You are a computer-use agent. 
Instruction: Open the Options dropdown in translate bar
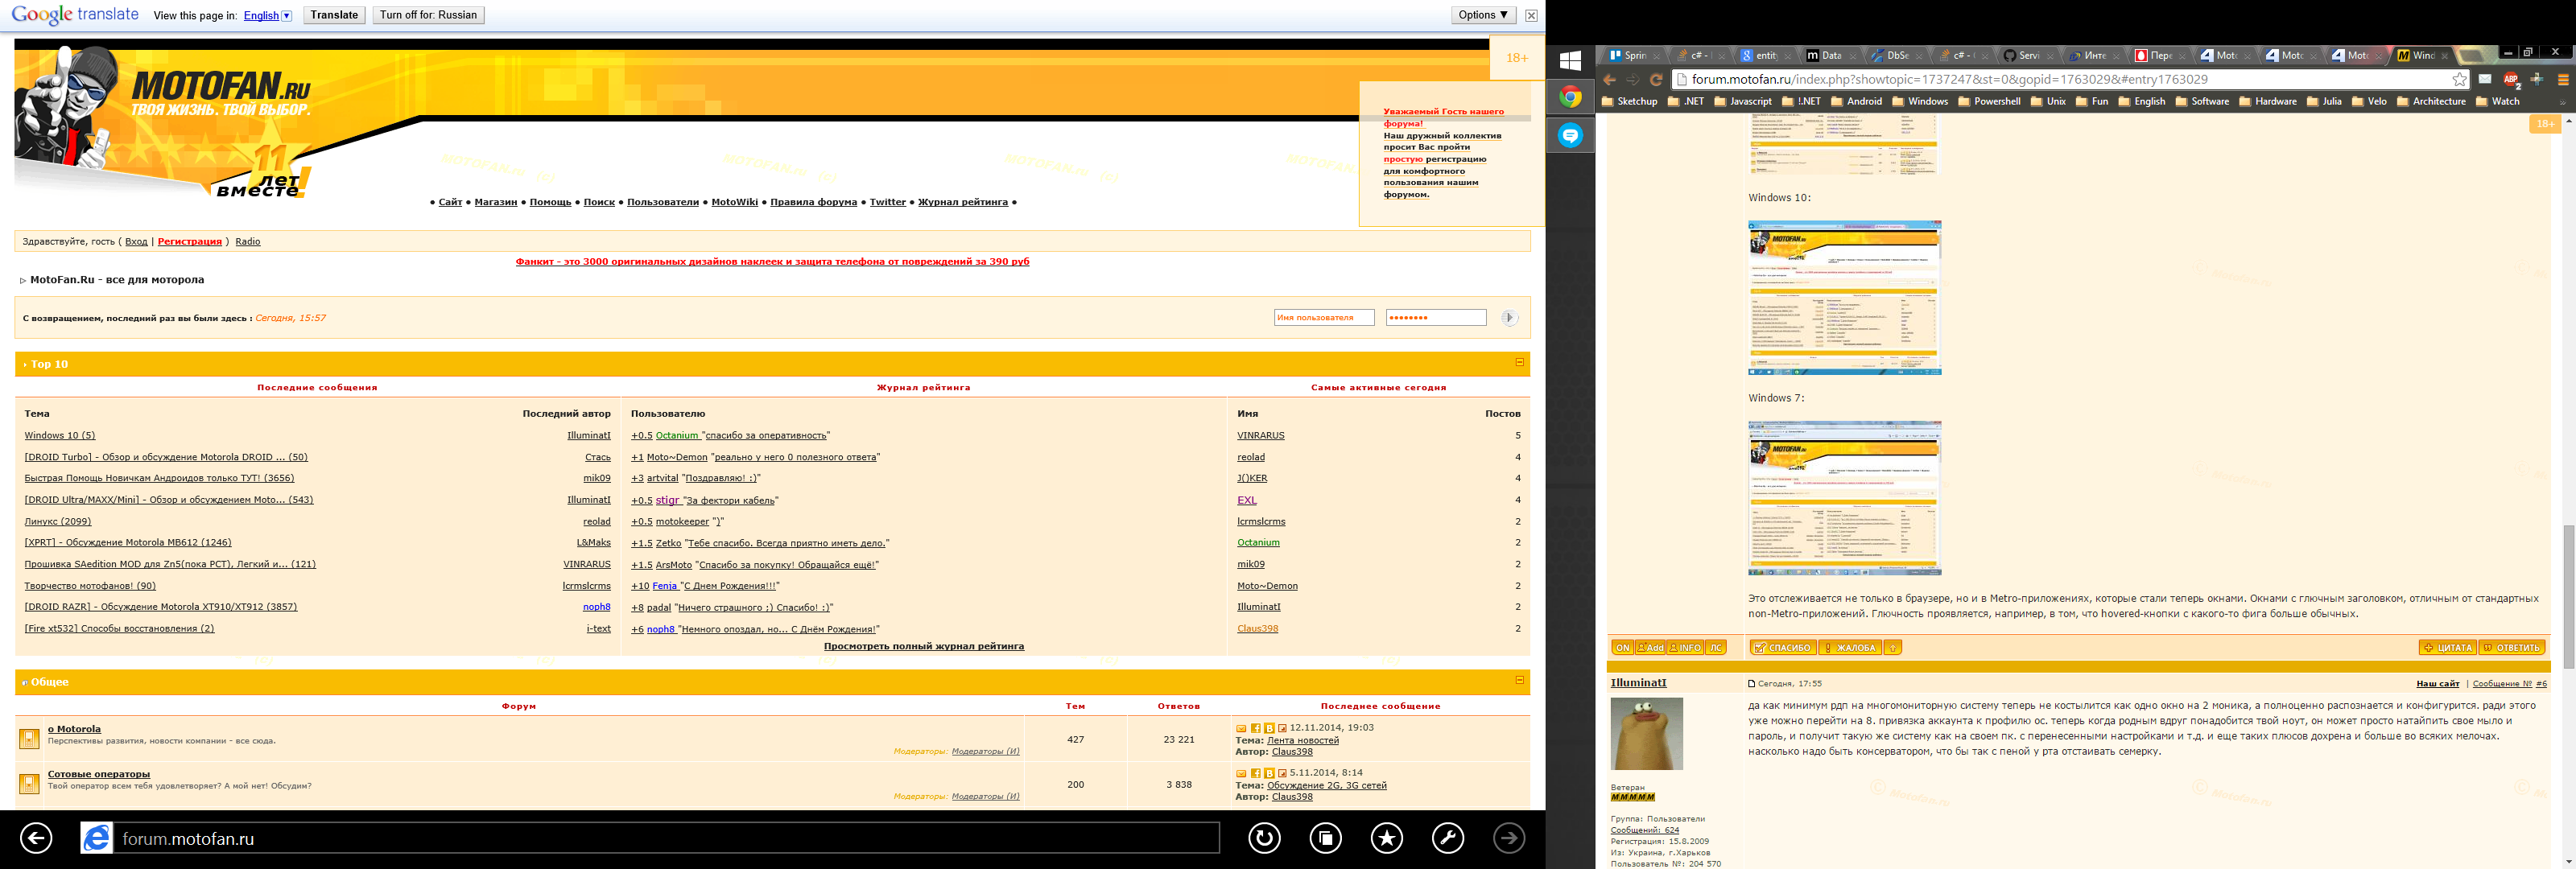1483,15
